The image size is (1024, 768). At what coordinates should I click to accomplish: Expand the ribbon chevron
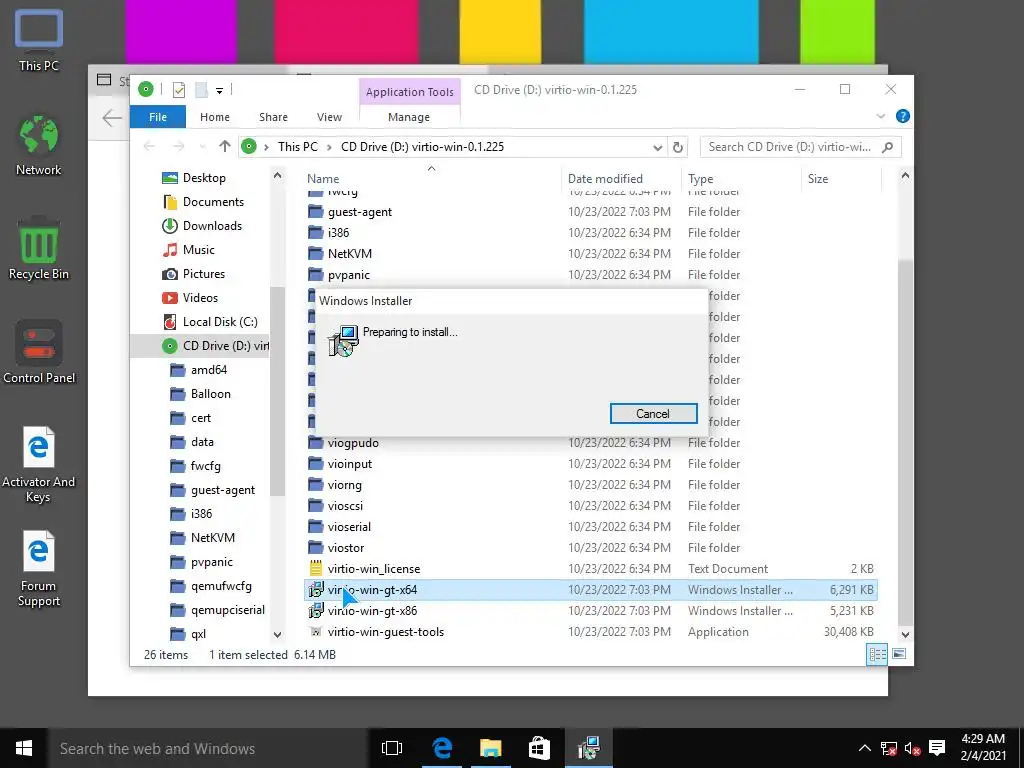pos(880,116)
